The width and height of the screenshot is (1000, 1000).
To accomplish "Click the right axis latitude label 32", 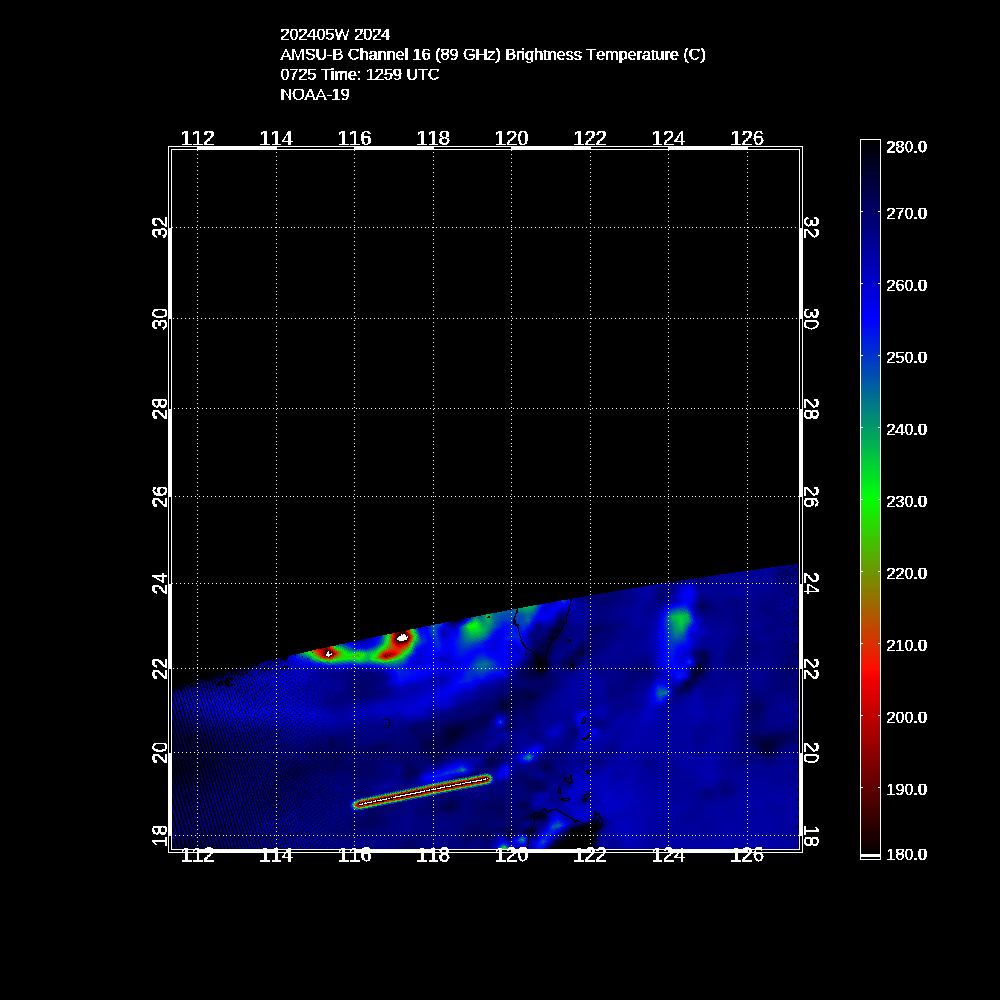I will [x=811, y=228].
